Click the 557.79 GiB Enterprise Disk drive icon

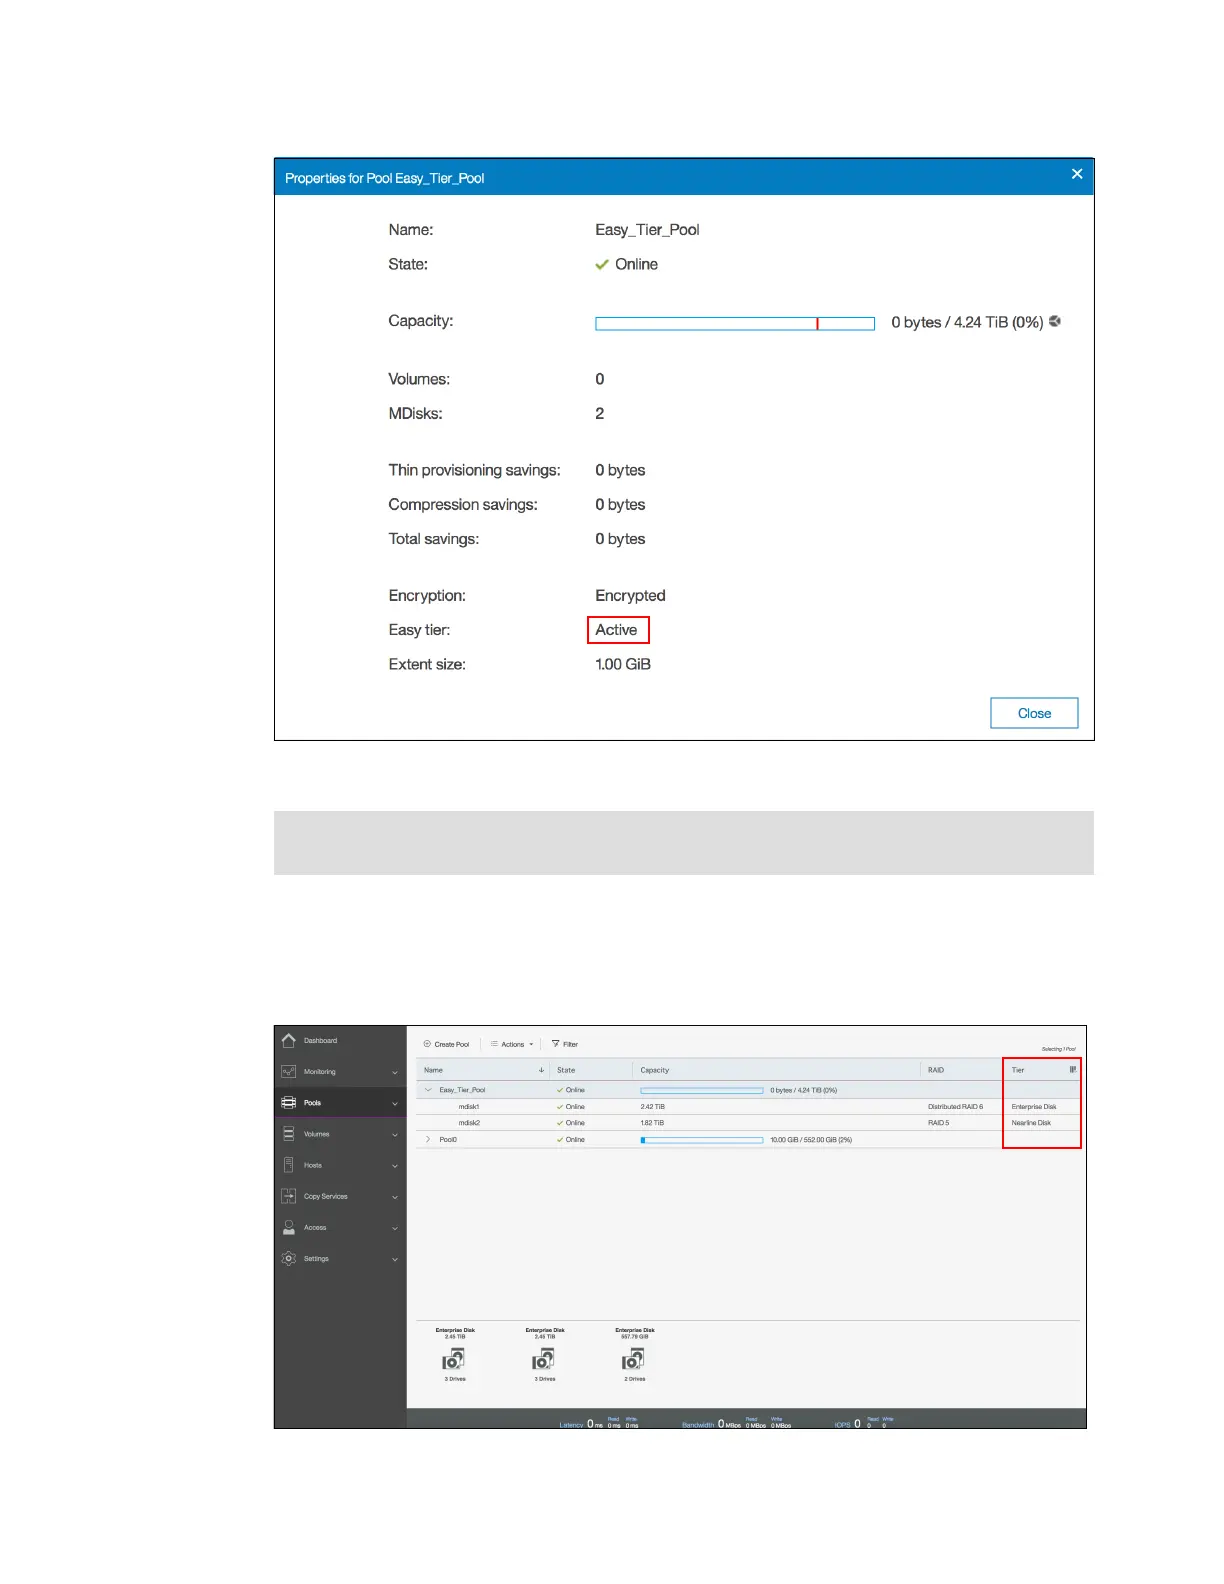[x=634, y=1360]
